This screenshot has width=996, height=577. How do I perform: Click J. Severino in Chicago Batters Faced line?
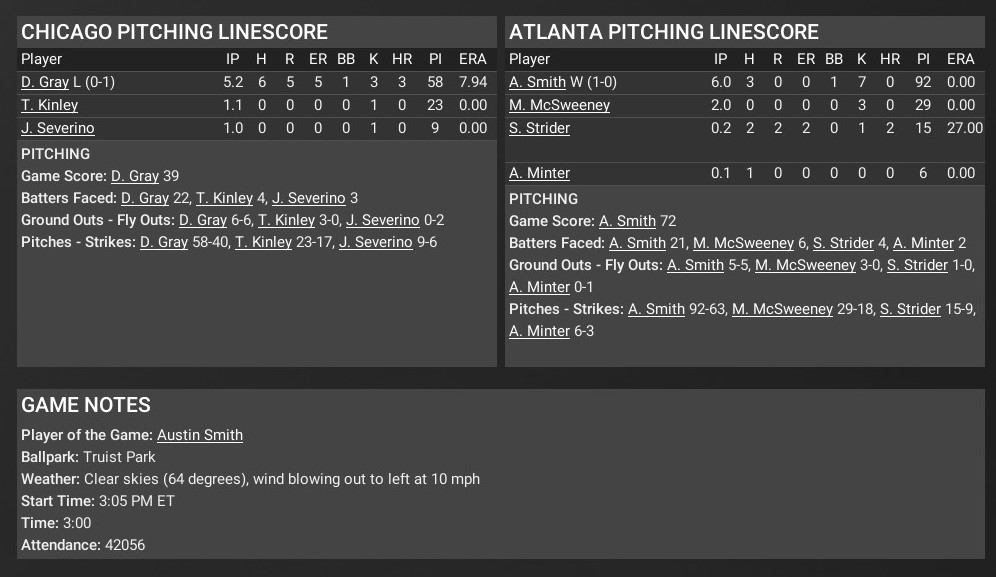pos(309,198)
